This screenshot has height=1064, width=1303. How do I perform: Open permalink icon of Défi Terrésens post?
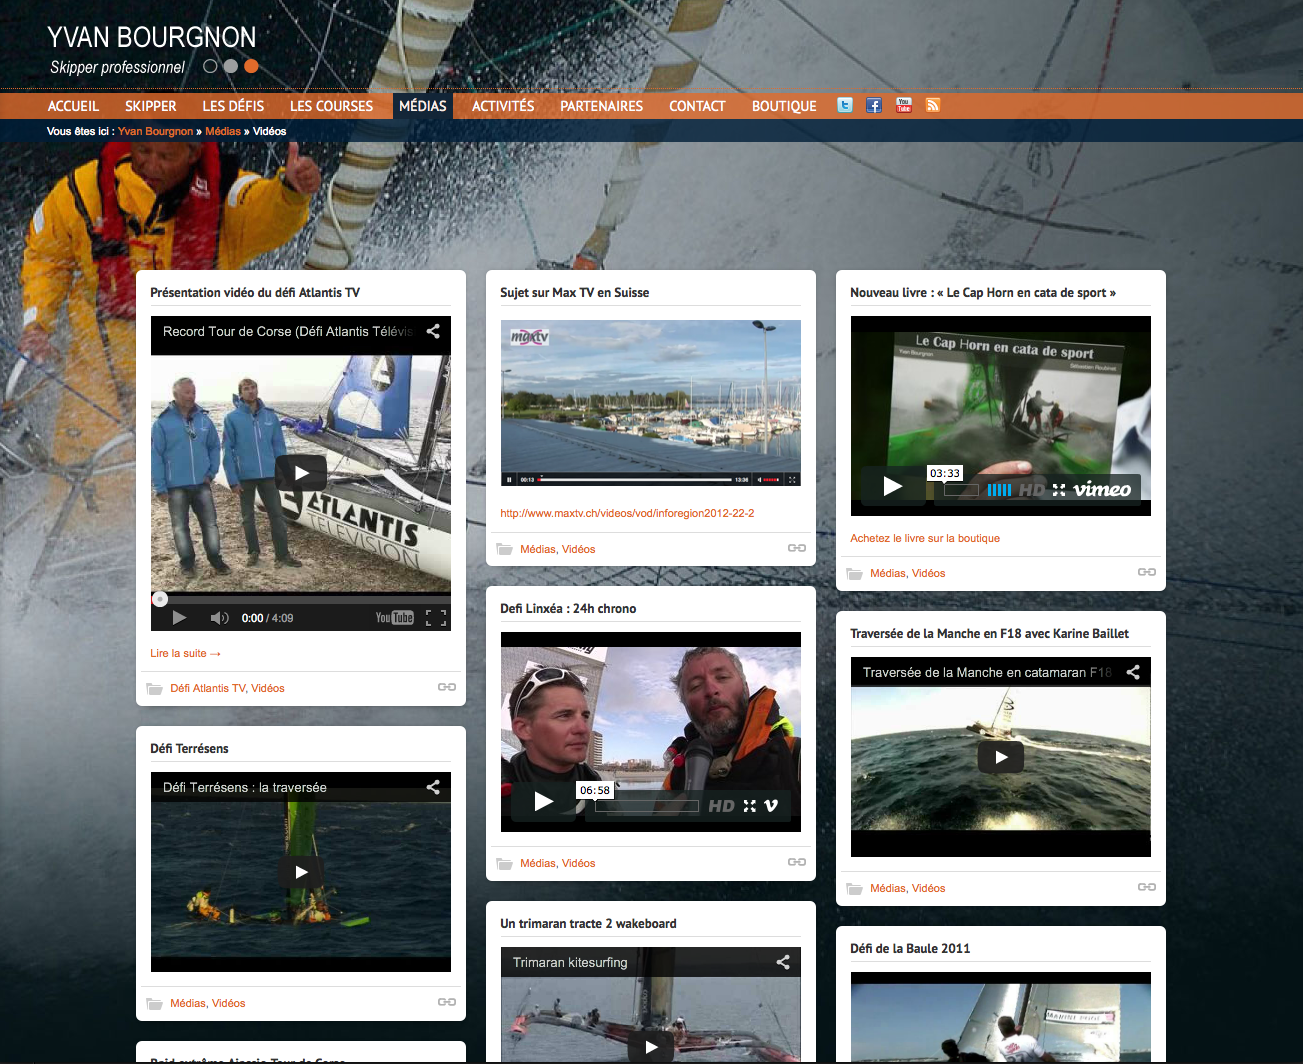tap(447, 1002)
